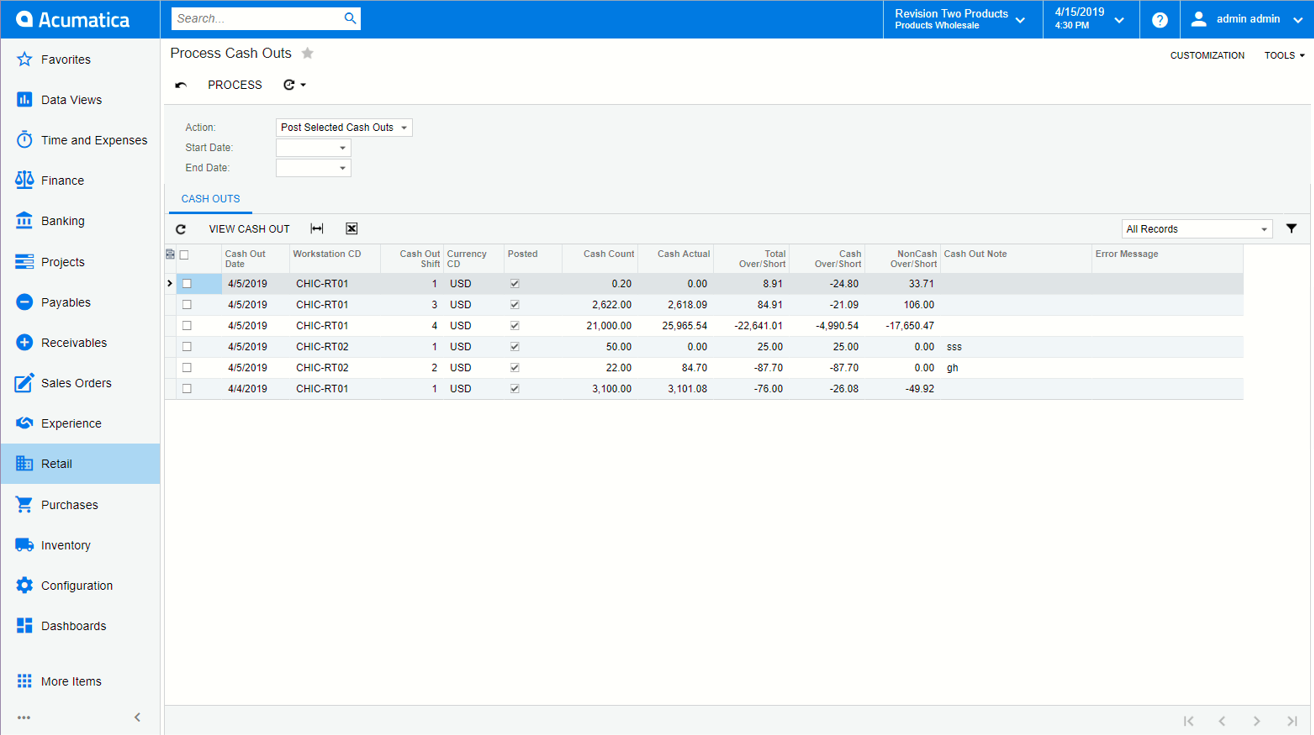Click the -22,641.01 total over/short cell
Viewport: 1314px width, 735px height.
coord(751,326)
